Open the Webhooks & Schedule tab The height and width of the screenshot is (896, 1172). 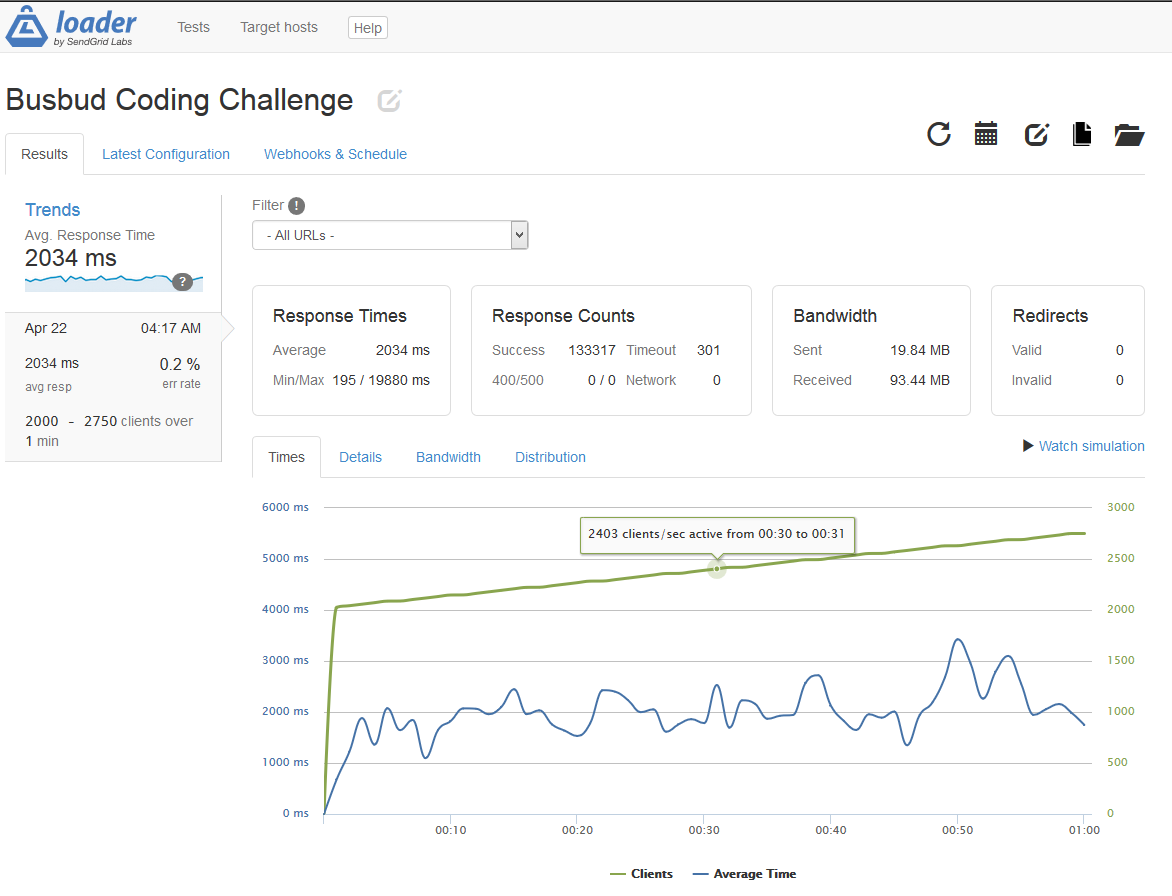click(335, 154)
